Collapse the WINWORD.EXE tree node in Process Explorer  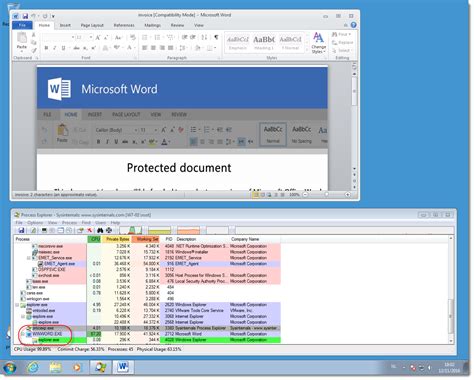coord(23,334)
